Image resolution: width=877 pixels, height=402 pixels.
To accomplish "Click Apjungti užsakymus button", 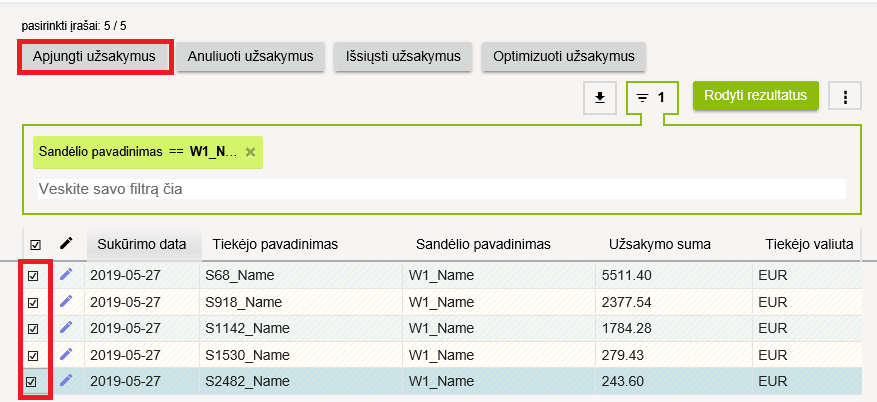I will (x=95, y=56).
